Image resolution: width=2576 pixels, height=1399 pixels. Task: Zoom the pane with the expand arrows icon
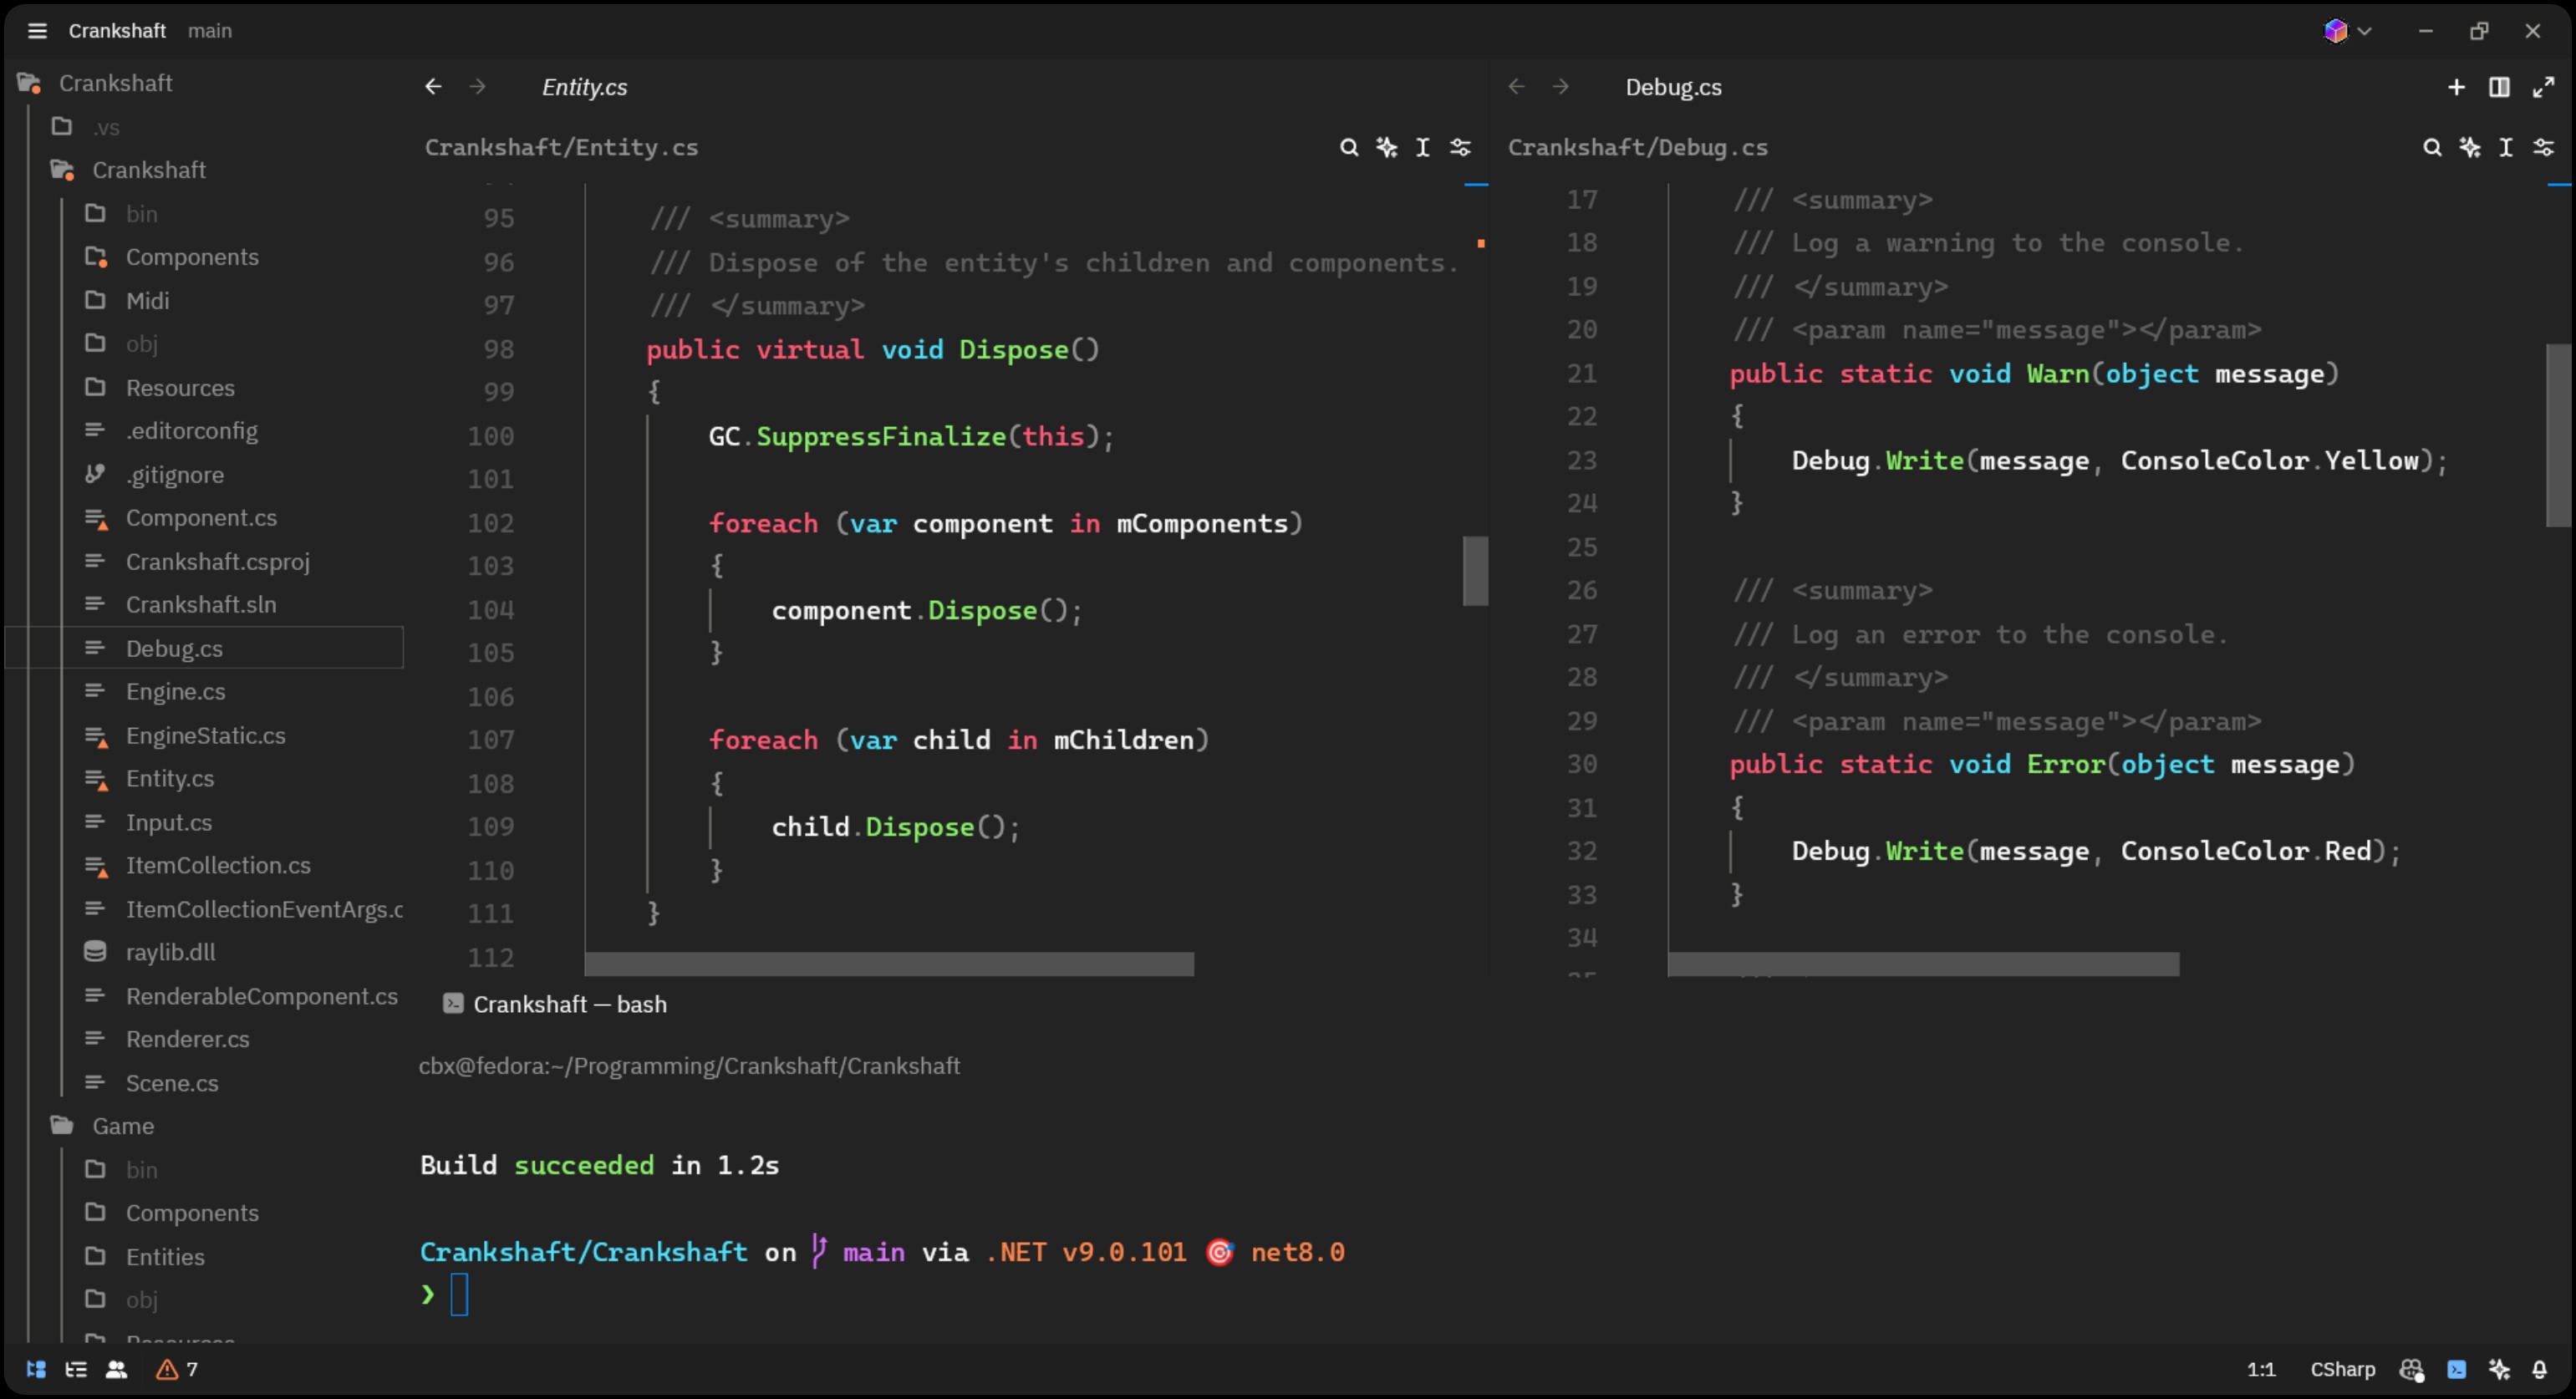coord(2543,87)
